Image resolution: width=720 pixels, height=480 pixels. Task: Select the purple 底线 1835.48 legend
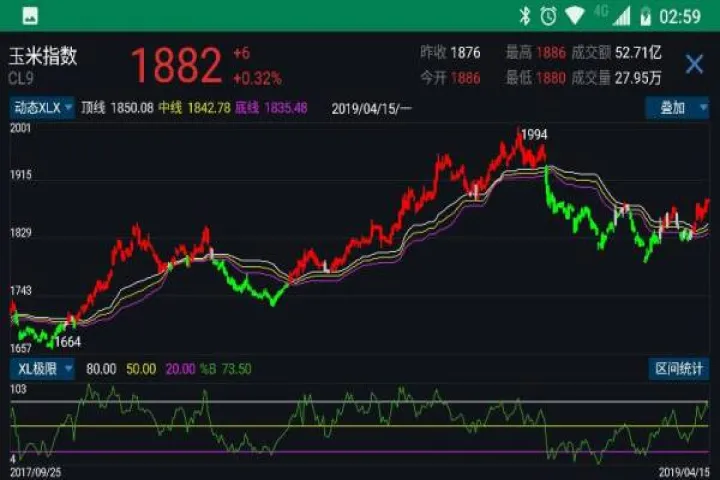271,108
